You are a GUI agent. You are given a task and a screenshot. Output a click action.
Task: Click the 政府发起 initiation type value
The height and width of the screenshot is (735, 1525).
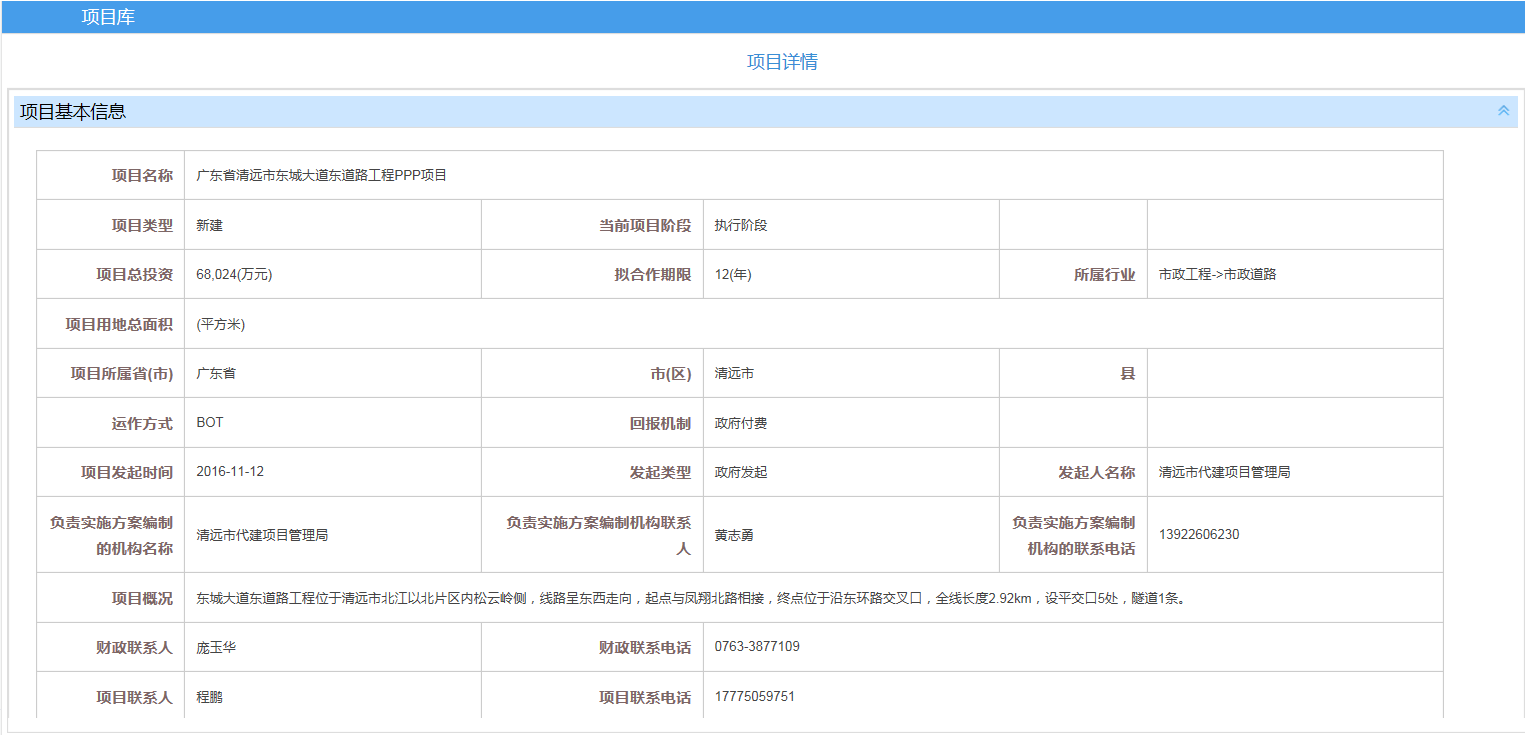(740, 472)
